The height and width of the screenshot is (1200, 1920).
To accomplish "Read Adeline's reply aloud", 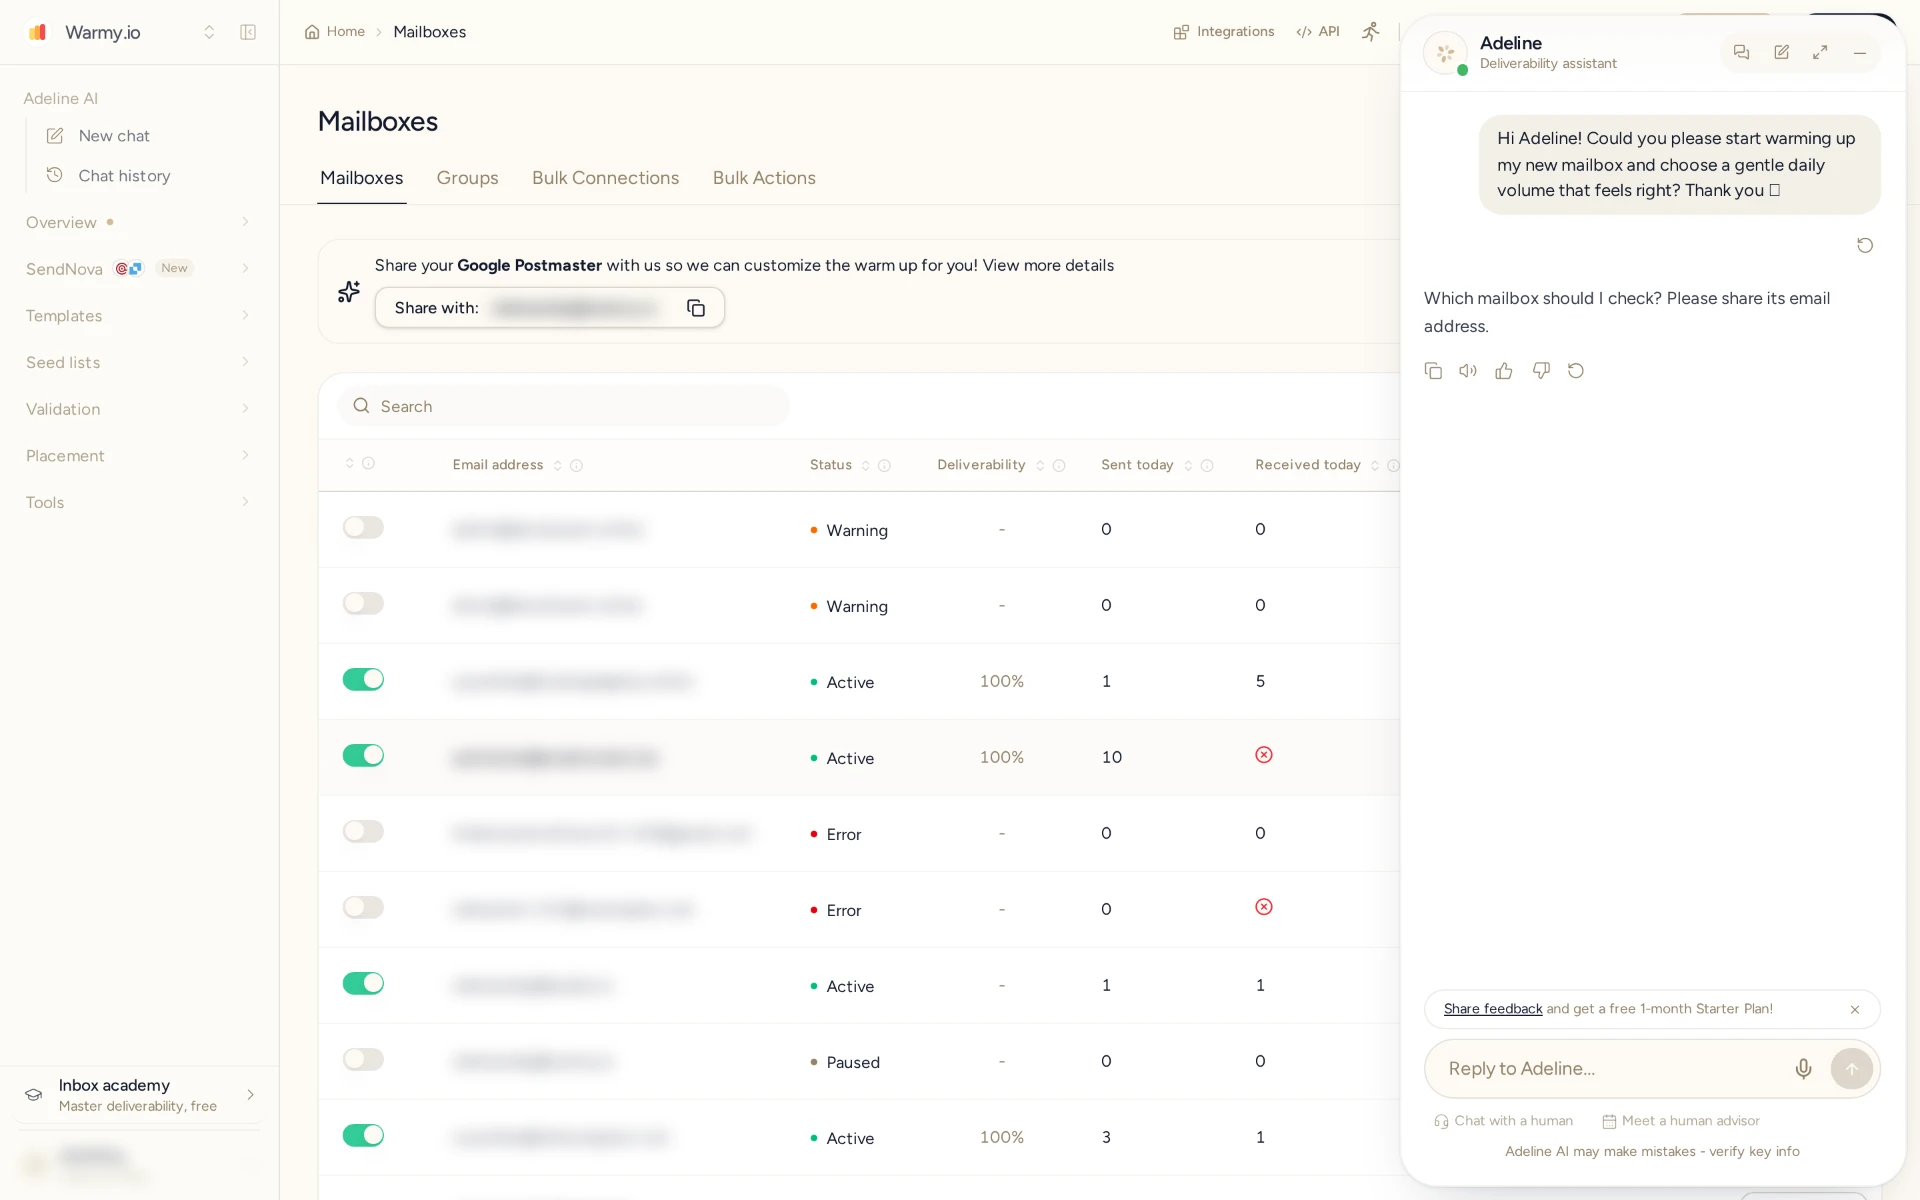I will click(1468, 371).
